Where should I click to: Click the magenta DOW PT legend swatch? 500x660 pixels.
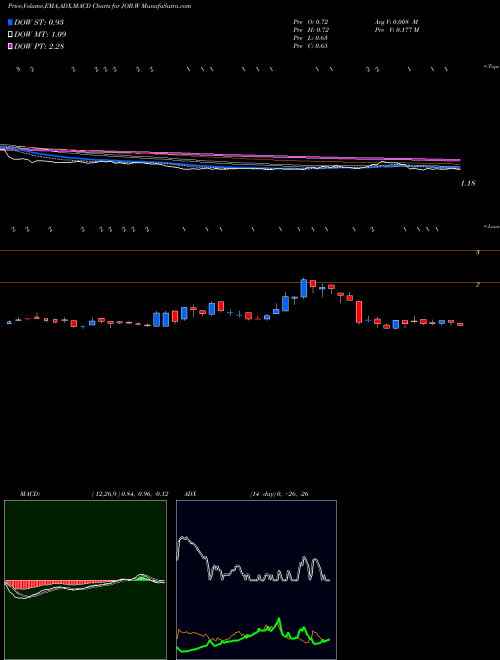10,46
